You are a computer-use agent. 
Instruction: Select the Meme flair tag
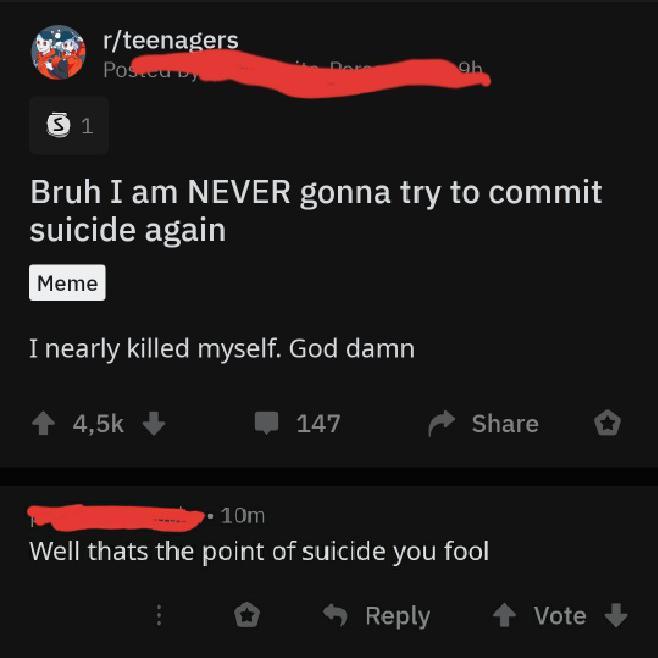tap(67, 283)
